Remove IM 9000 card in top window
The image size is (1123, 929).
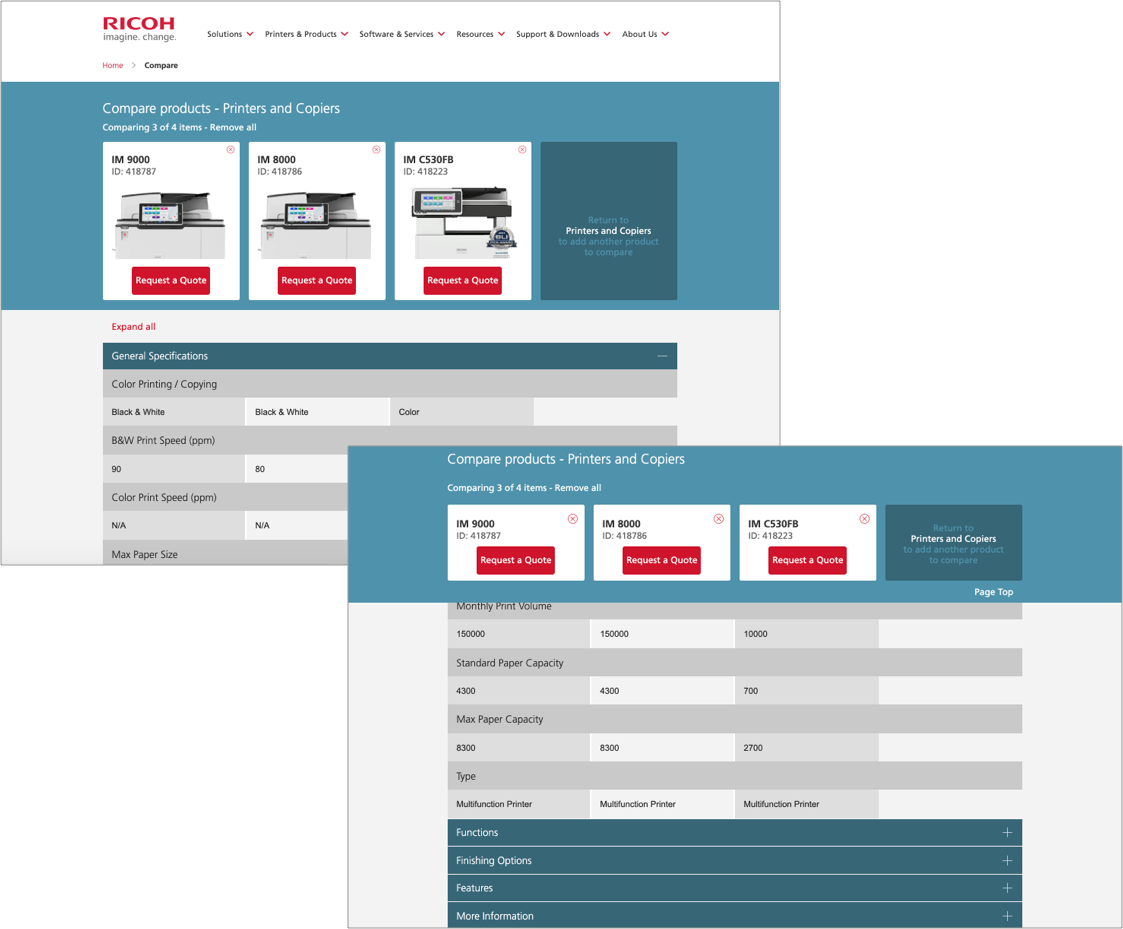click(231, 150)
